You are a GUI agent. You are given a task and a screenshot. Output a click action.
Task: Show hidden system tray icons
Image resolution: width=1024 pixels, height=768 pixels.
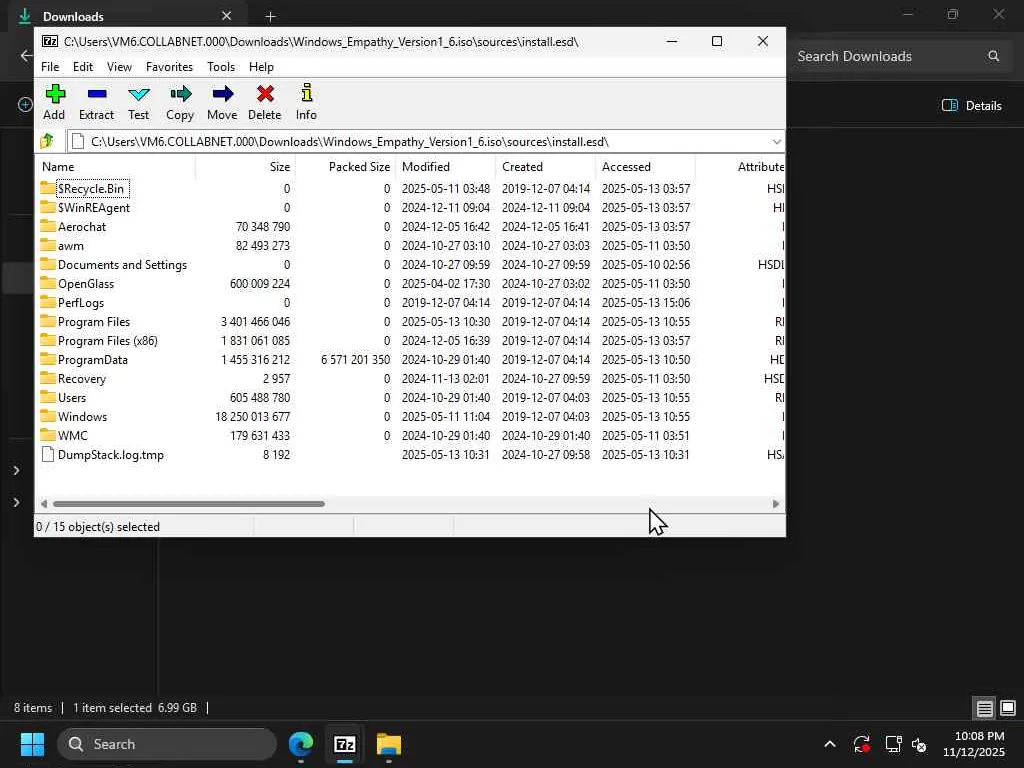click(829, 744)
